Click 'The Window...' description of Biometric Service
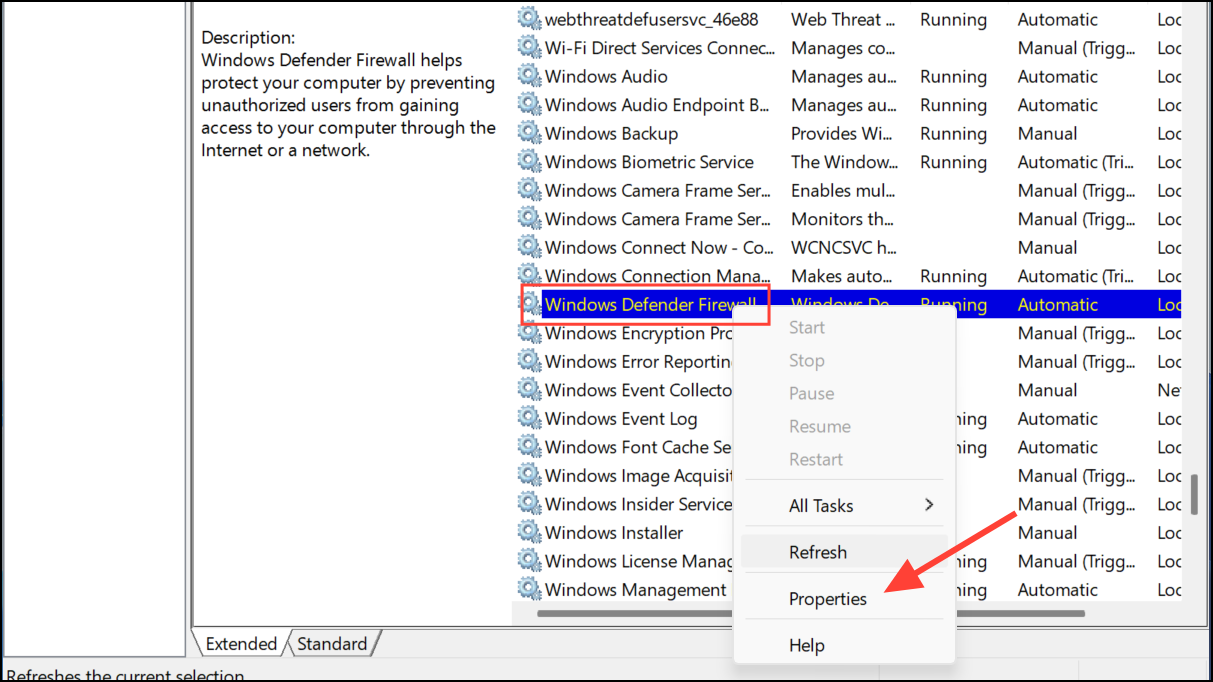The height and width of the screenshot is (682, 1213). click(844, 162)
